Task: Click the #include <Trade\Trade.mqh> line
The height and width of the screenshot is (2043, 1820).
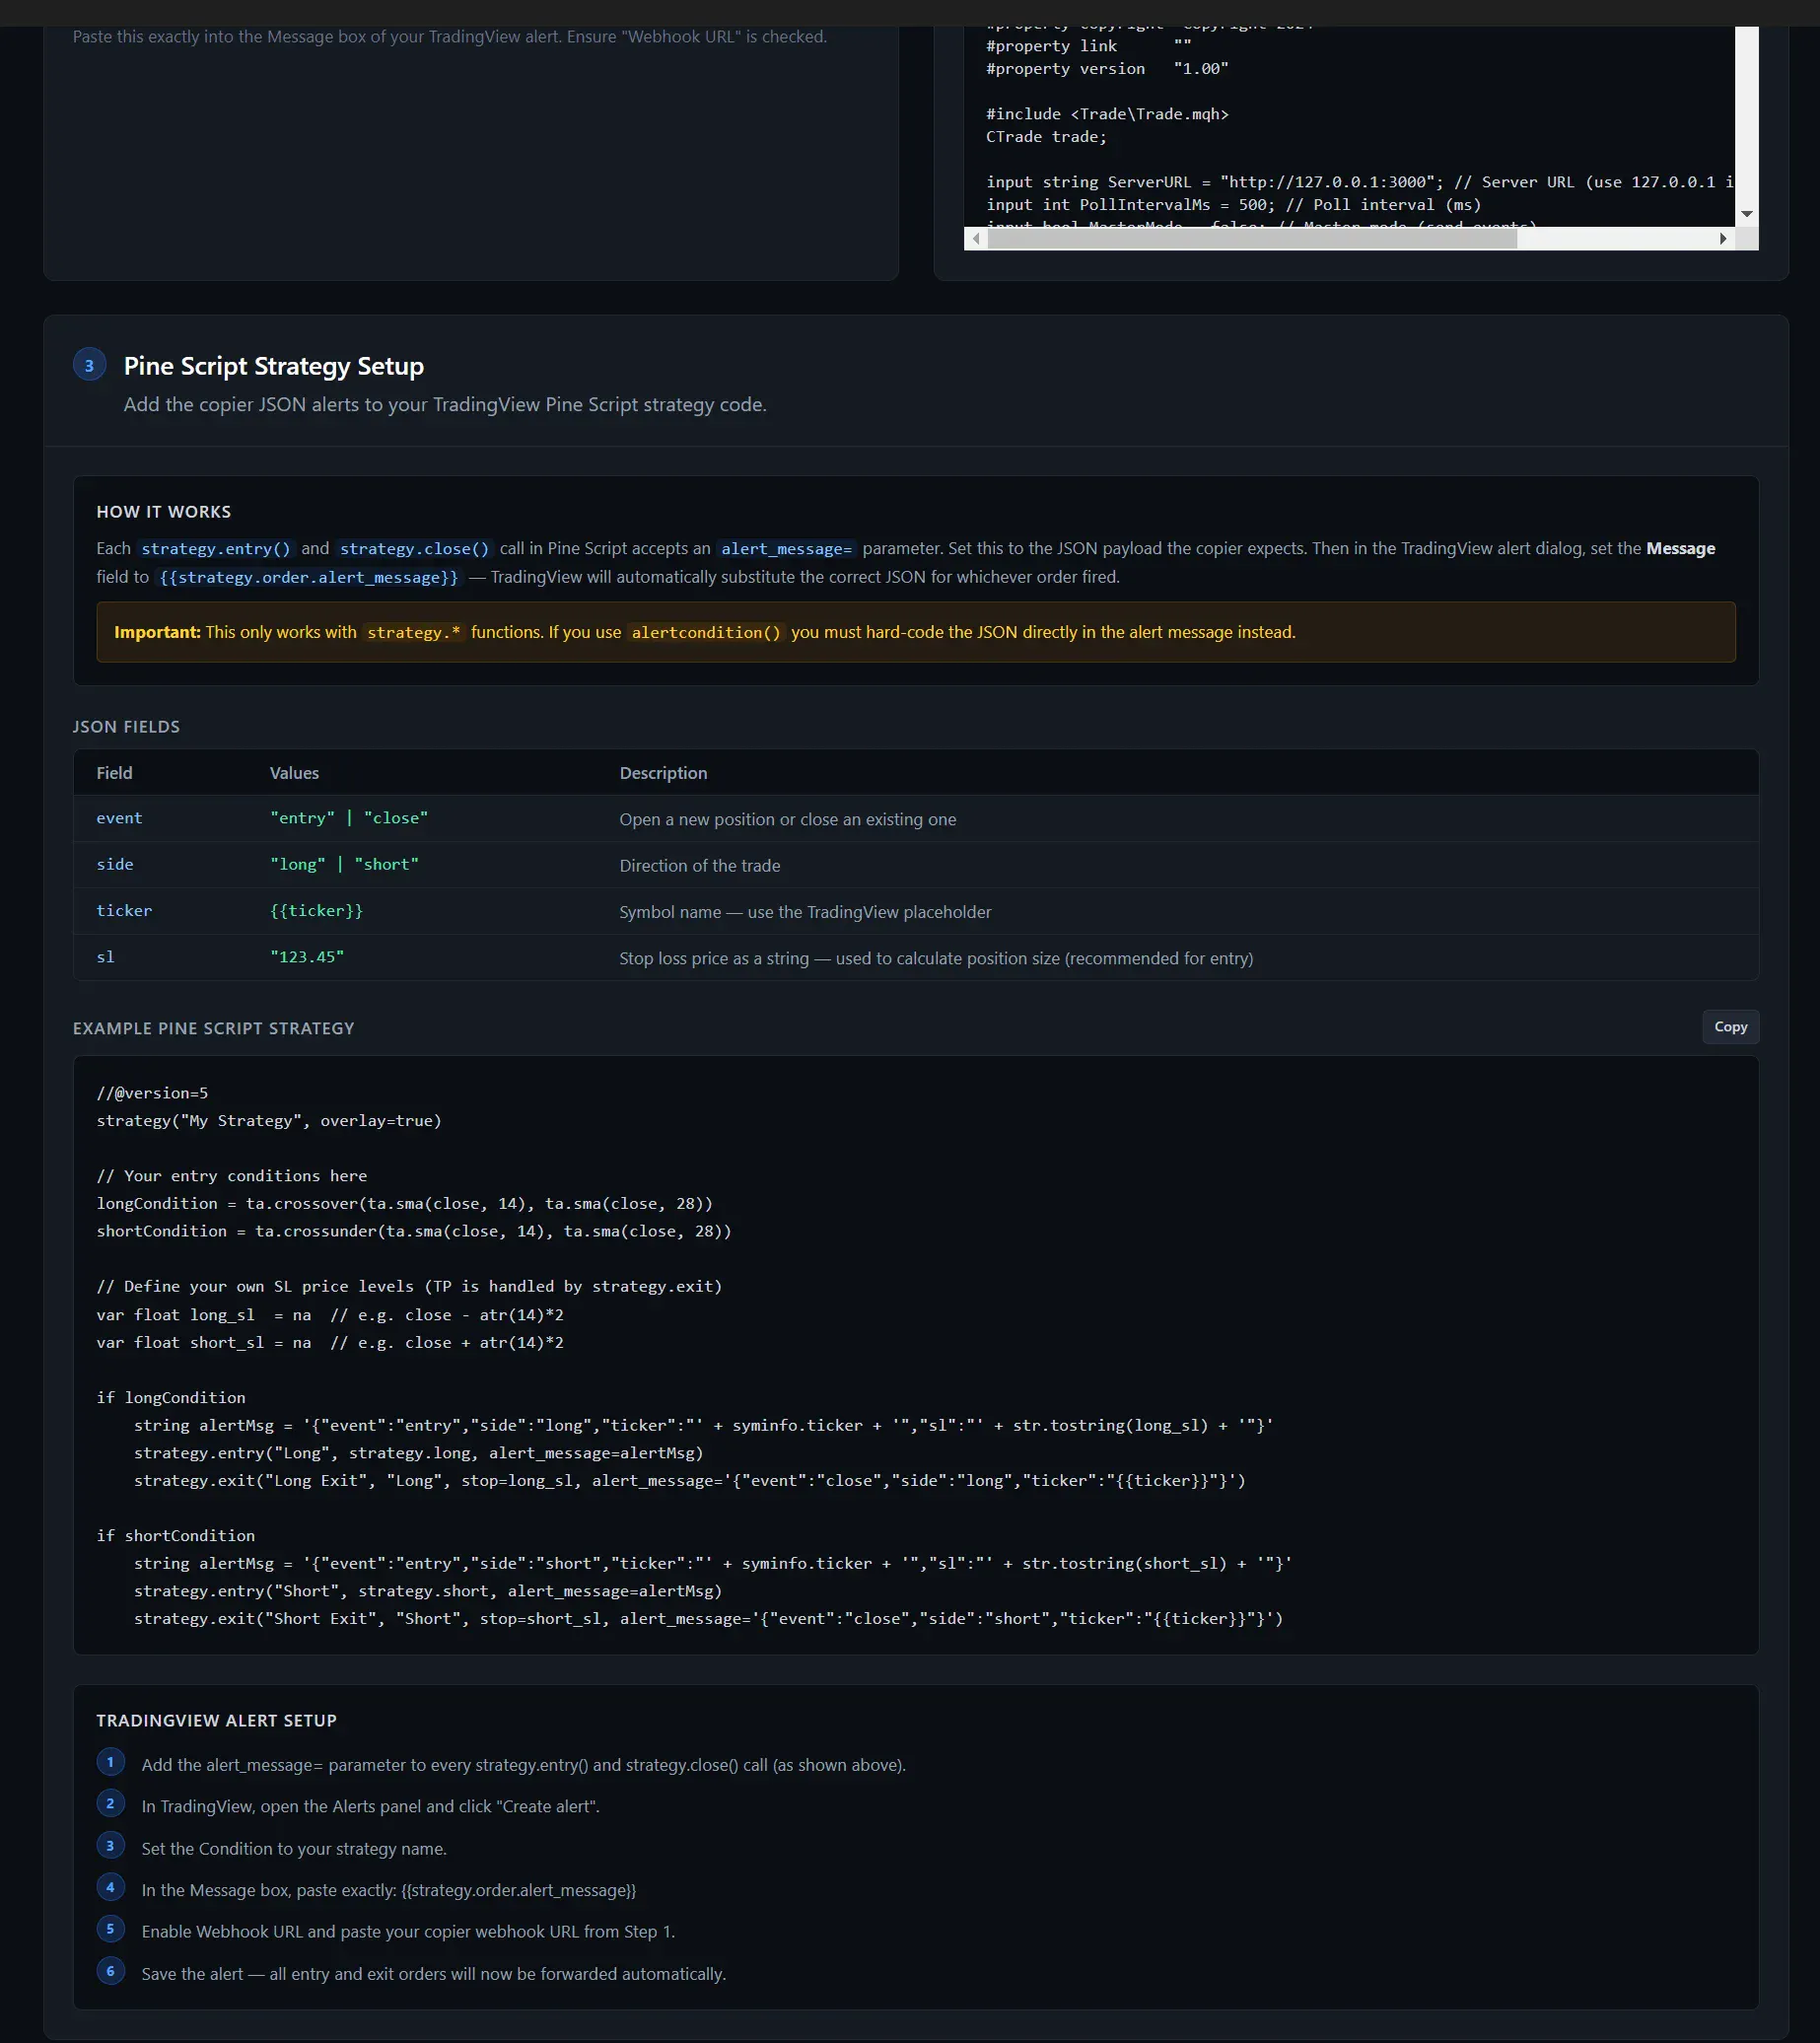Action: (1107, 114)
